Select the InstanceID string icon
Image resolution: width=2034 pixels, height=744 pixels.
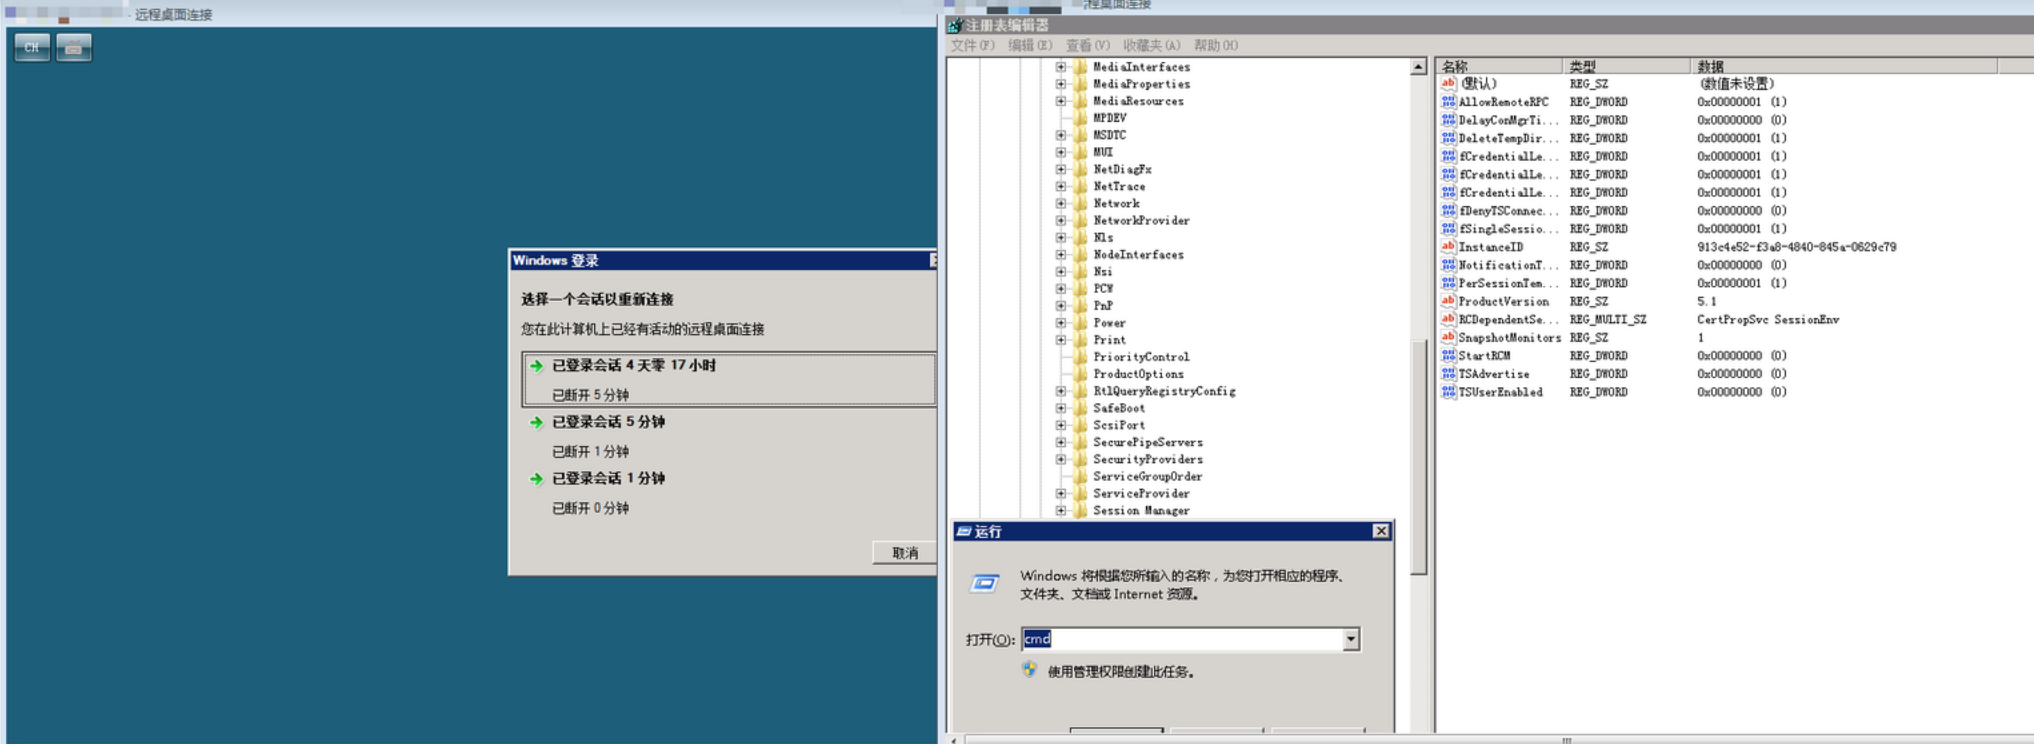(x=1448, y=247)
